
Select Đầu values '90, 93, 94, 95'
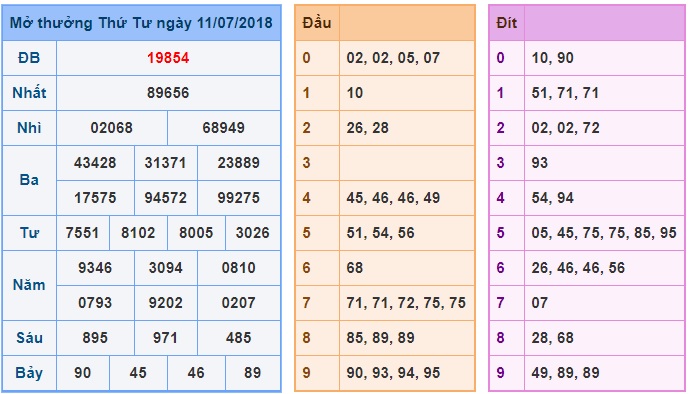point(393,373)
